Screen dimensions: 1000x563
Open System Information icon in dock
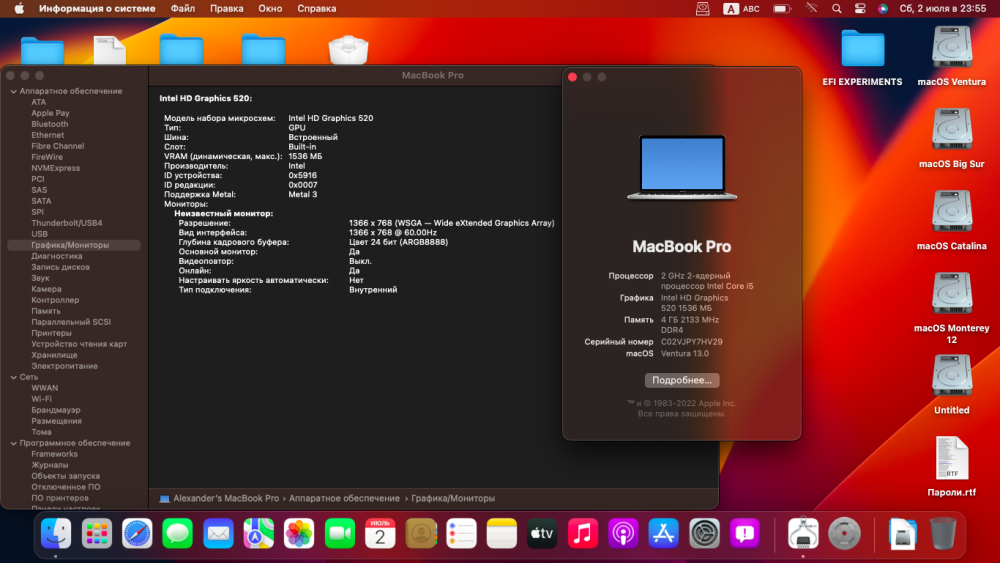803,533
